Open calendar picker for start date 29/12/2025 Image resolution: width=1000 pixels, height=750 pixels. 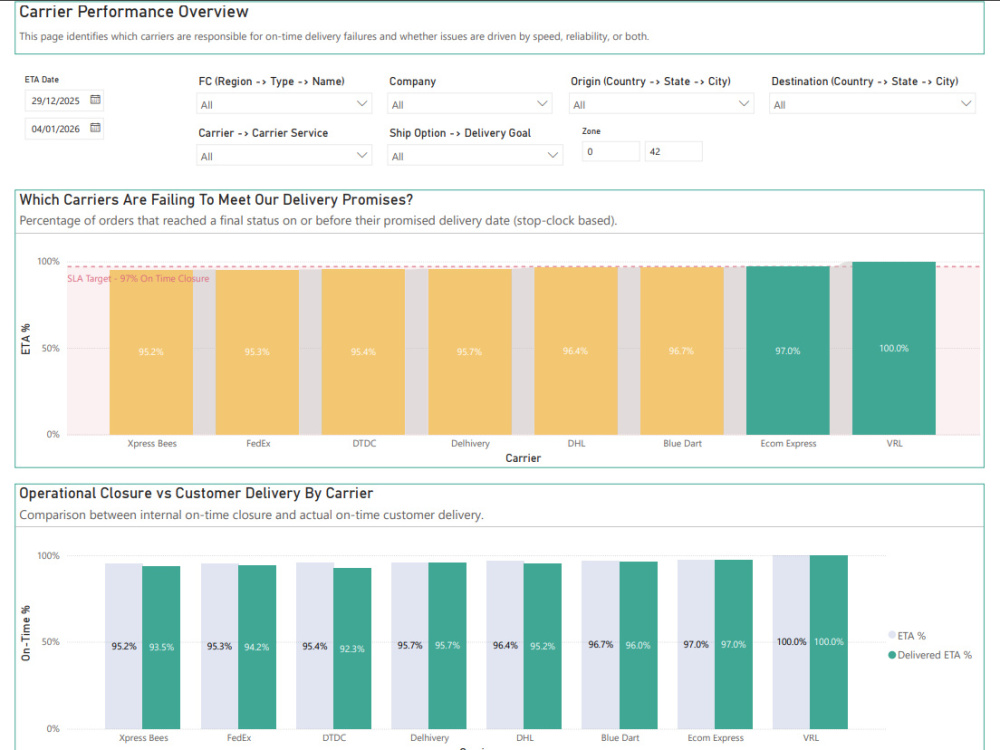95,99
